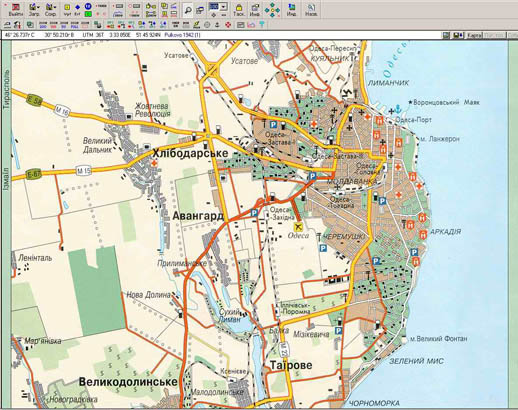The width and height of the screenshot is (518, 410).
Task: Click the Великодолинське map label
Action: tap(128, 382)
